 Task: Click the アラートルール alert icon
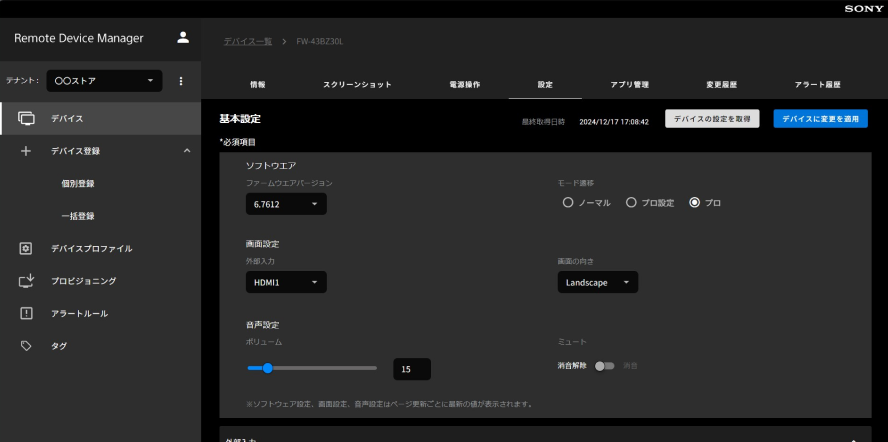[27, 313]
